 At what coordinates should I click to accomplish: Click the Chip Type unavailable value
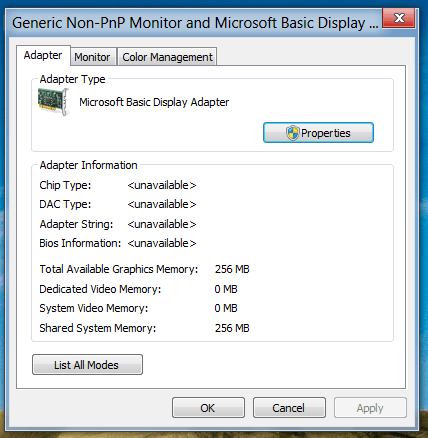click(162, 185)
